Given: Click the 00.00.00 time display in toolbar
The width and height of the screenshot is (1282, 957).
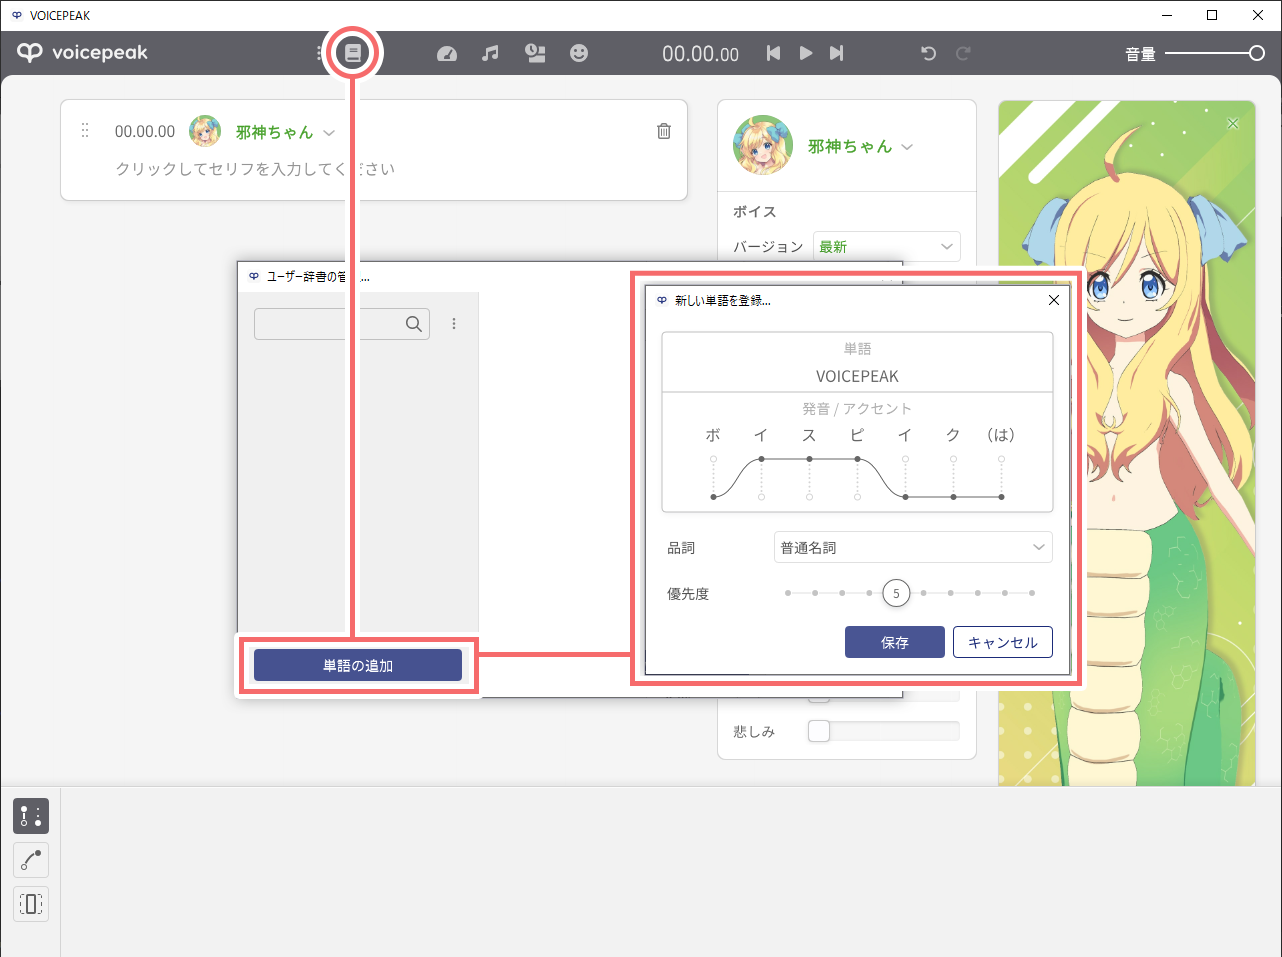Looking at the screenshot, I should [701, 54].
